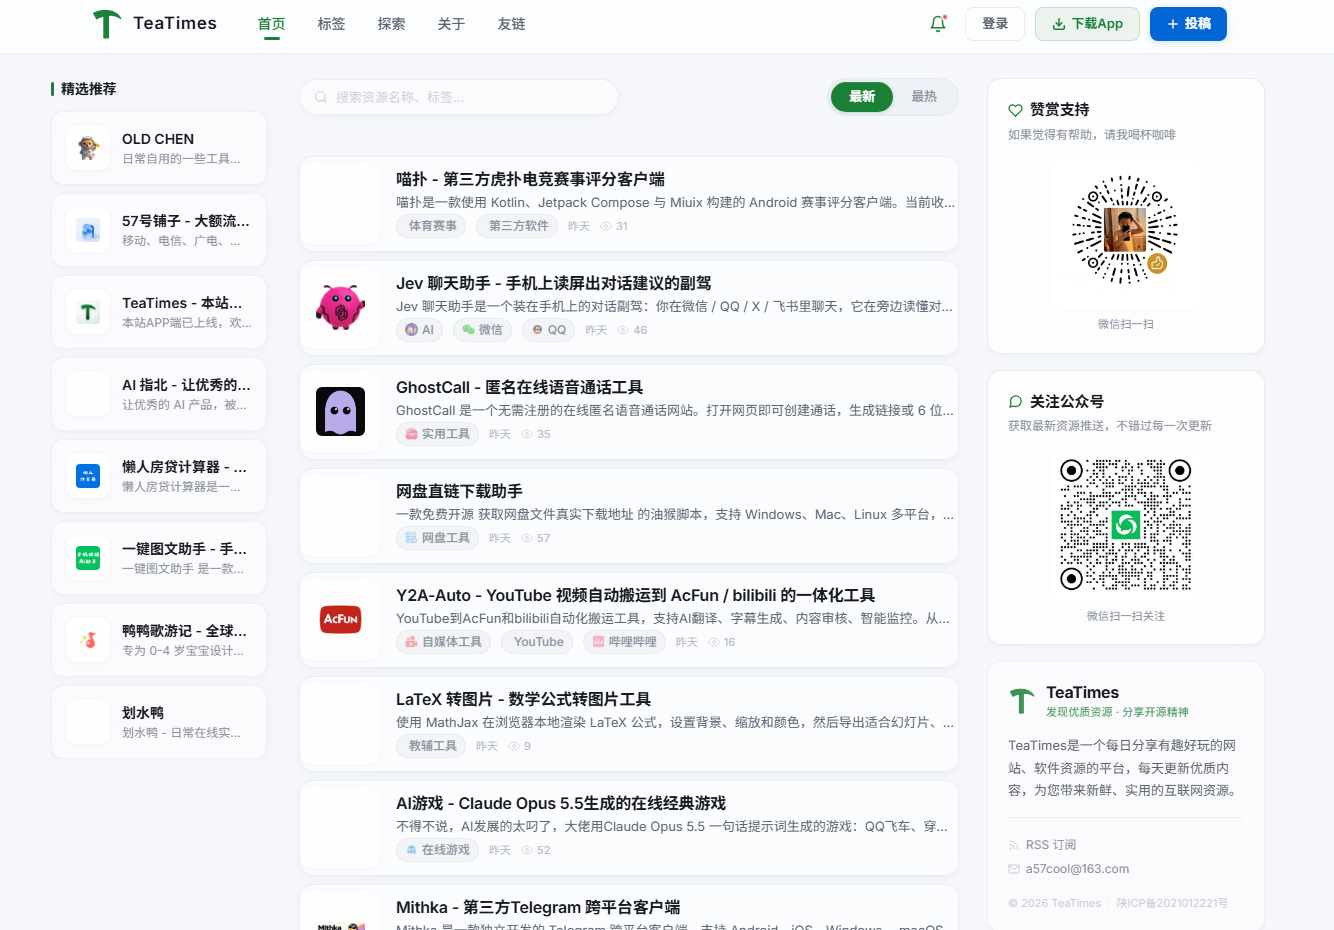Screen dimensions: 1334x930
Task: Click the 懒人房贷计算器 blue icon
Action: click(x=88, y=476)
